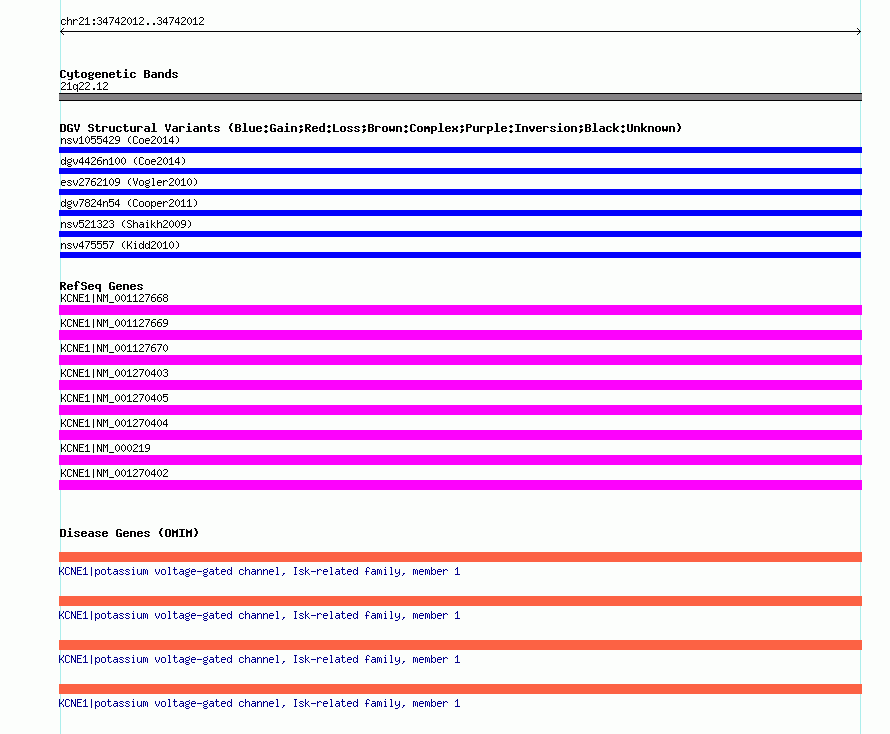Image resolution: width=890 pixels, height=734 pixels.
Task: Click magenta bar under KCNE1|NM_001270404
Action: point(460,435)
